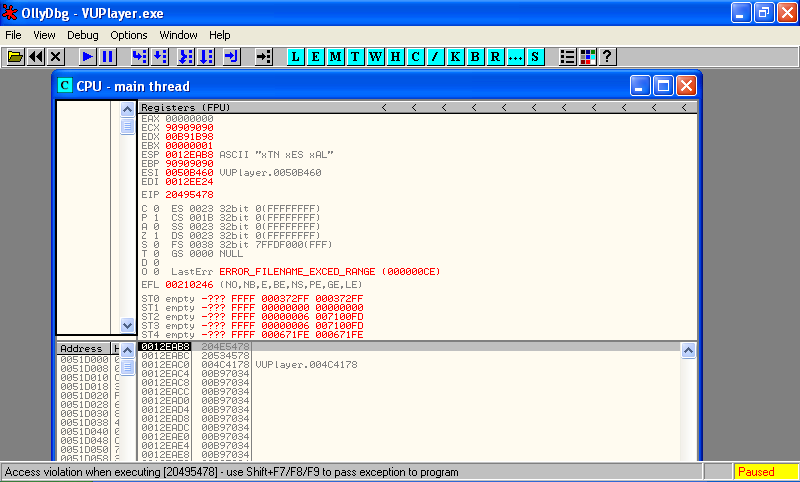Select EFL value 00210246
800x482 pixels.
pyautogui.click(x=189, y=285)
